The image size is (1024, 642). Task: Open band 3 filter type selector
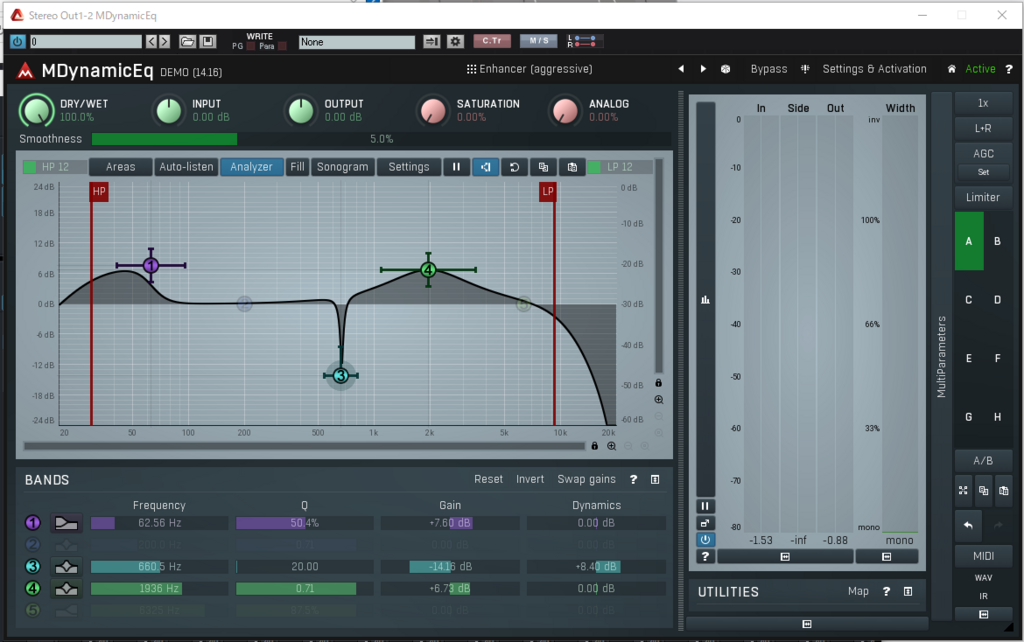(66, 567)
